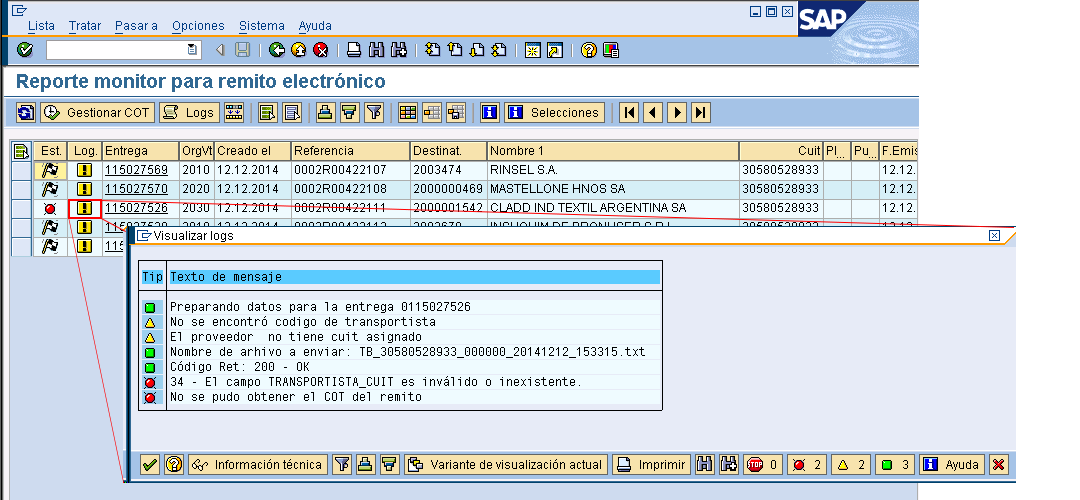Screen dimensions: 1080x500
Task: Open the Lista menu
Action: 41,25
